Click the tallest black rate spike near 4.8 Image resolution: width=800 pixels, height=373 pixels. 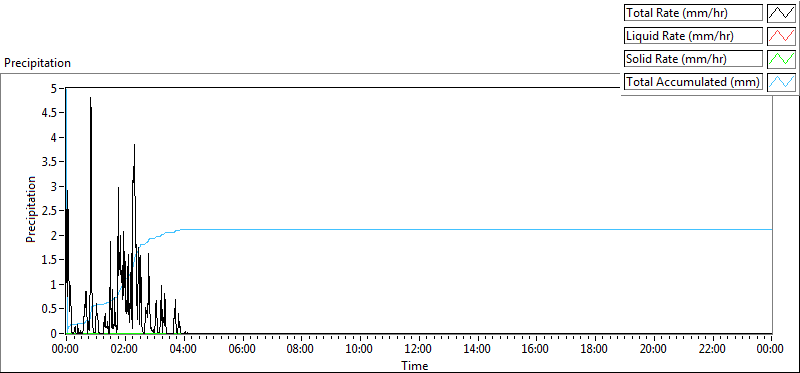pyautogui.click(x=91, y=100)
